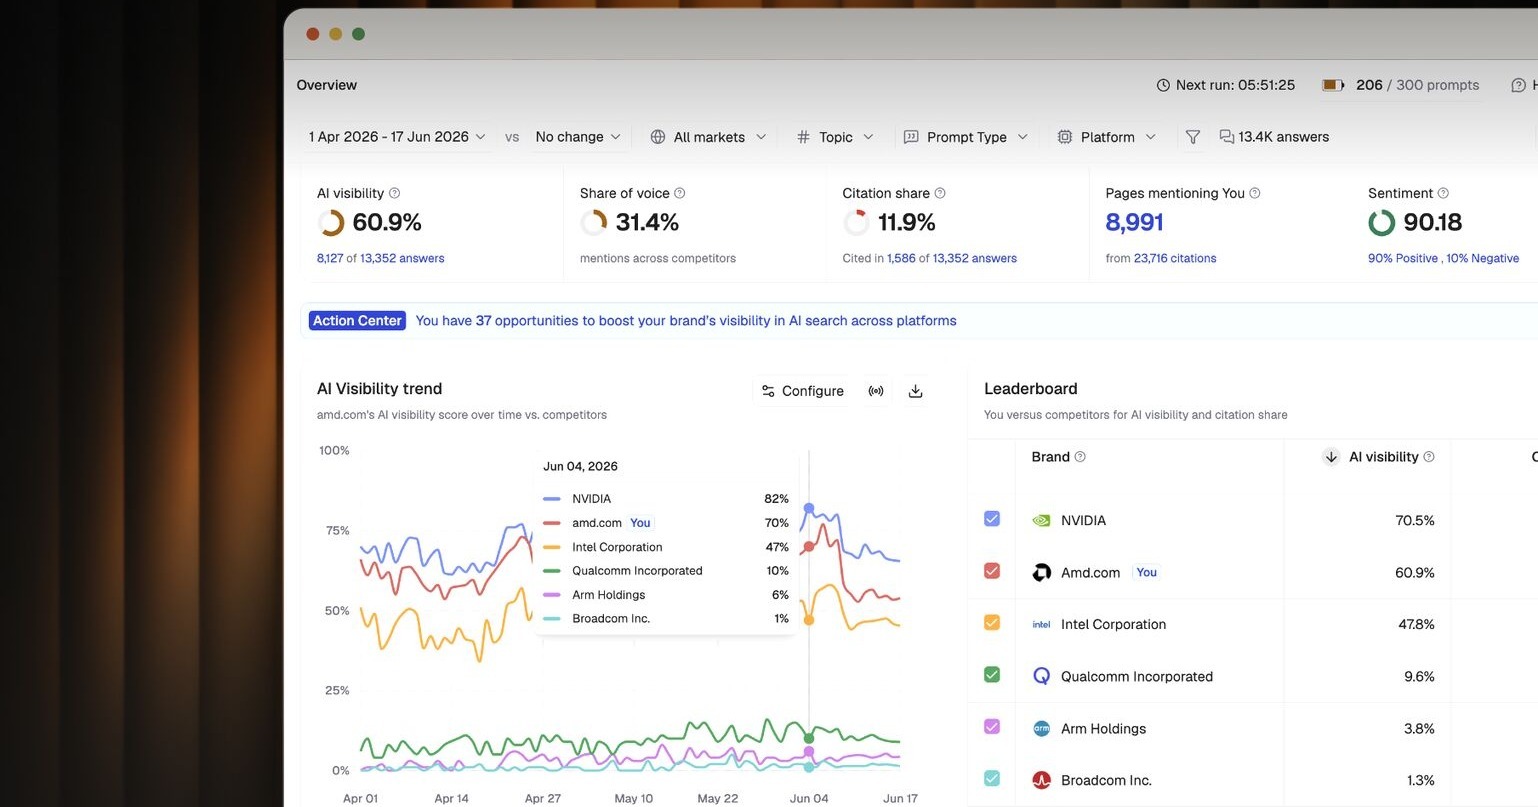Open the 8,127 answers link
Image resolution: width=1538 pixels, height=807 pixels.
[330, 258]
